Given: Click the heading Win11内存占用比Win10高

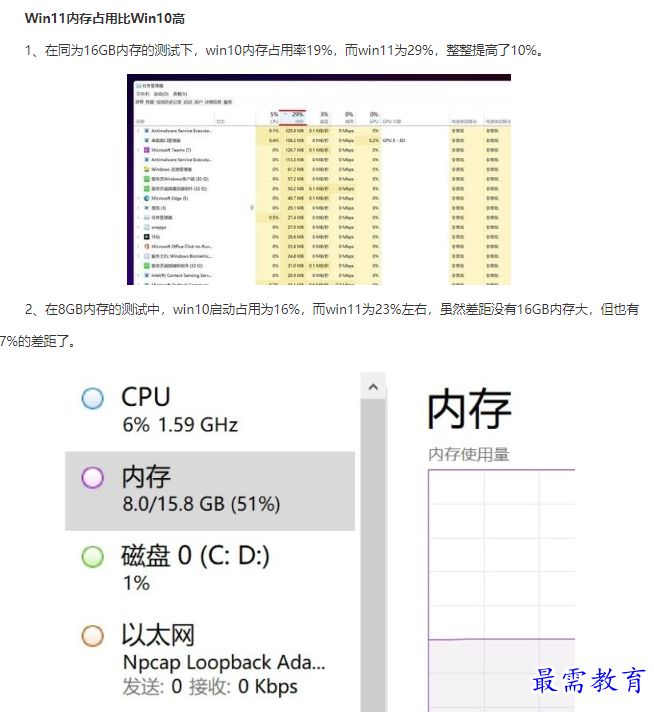Looking at the screenshot, I should [x=105, y=19].
